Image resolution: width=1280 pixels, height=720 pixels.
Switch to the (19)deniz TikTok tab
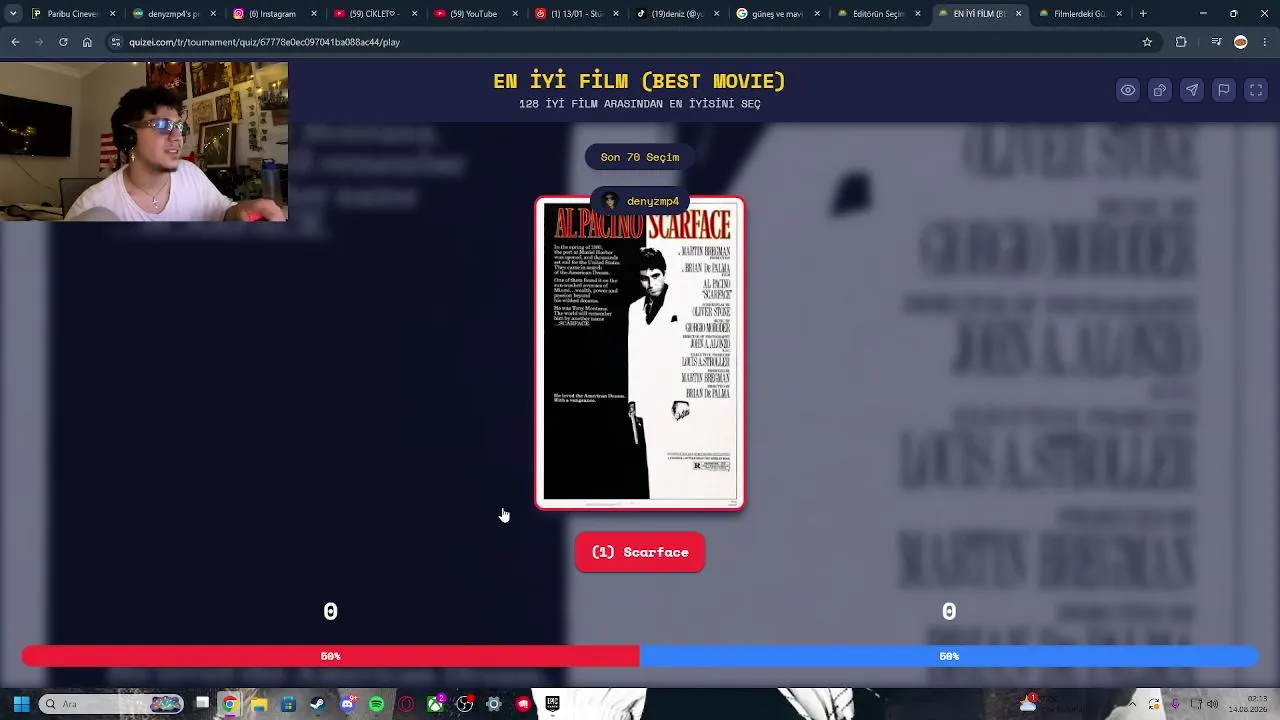tap(677, 14)
